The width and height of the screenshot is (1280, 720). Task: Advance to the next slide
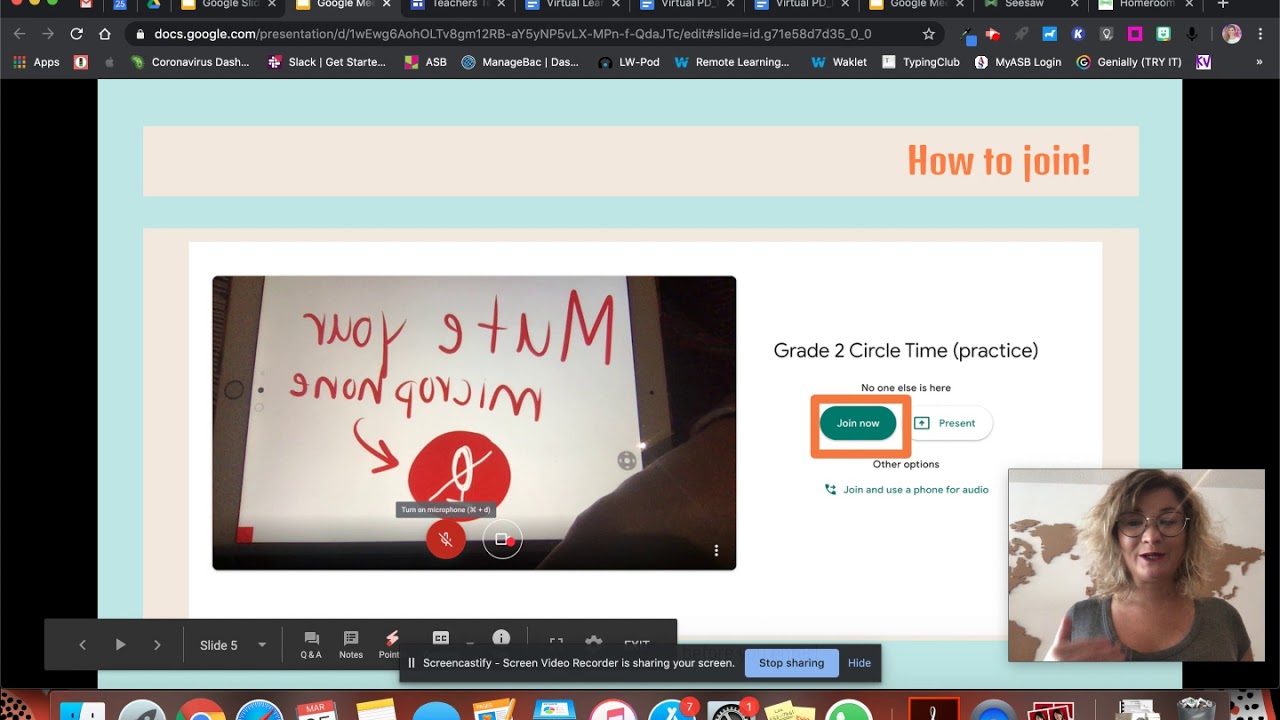pyautogui.click(x=157, y=645)
